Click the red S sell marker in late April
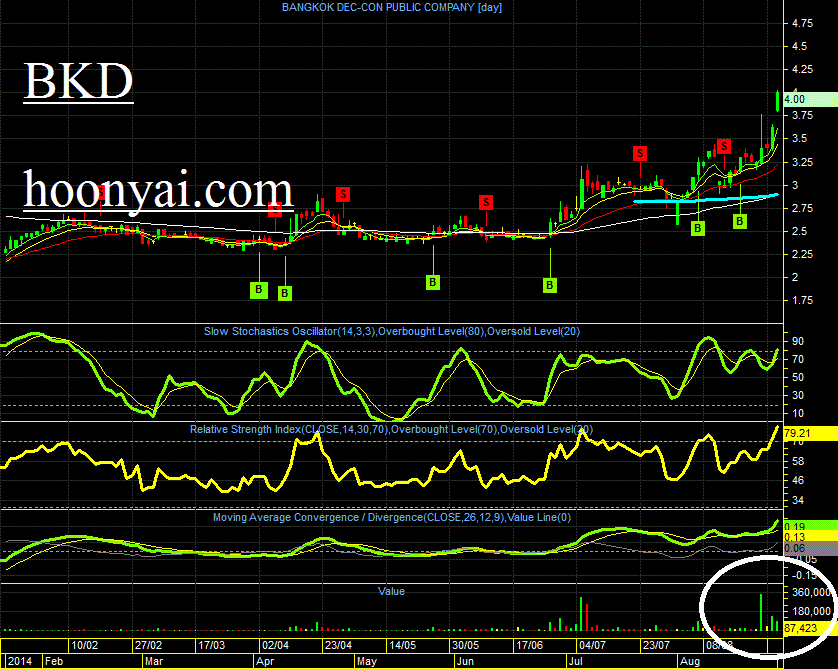 [x=343, y=195]
